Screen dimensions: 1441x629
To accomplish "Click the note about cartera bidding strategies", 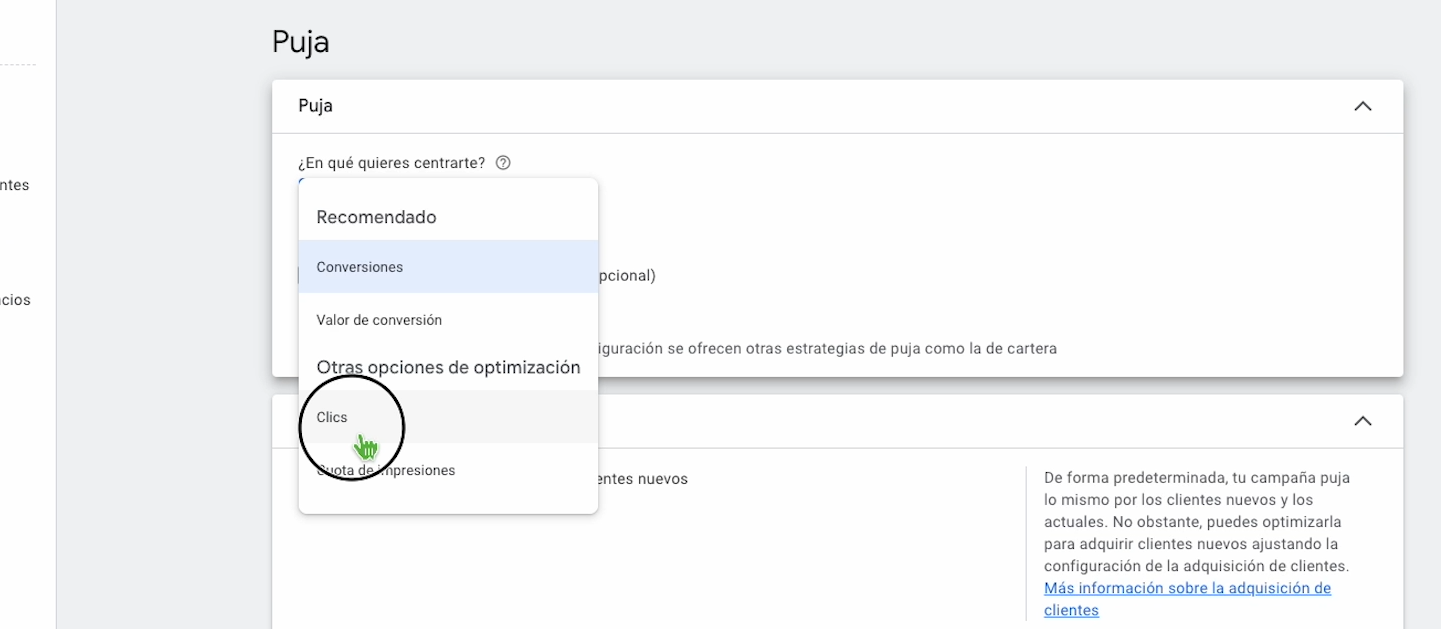I will coord(828,349).
